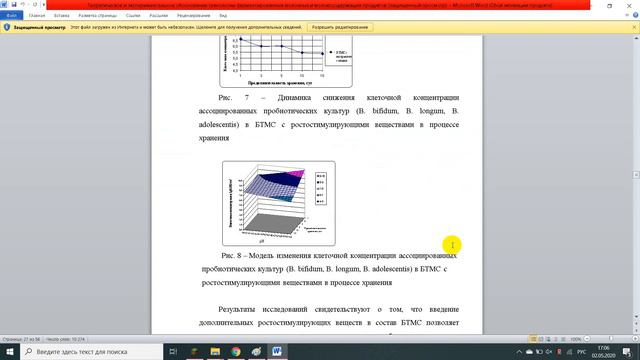The image size is (640, 360).
Task: Click the page count 'Страница: 27 из 56'
Action: click(x=21, y=339)
